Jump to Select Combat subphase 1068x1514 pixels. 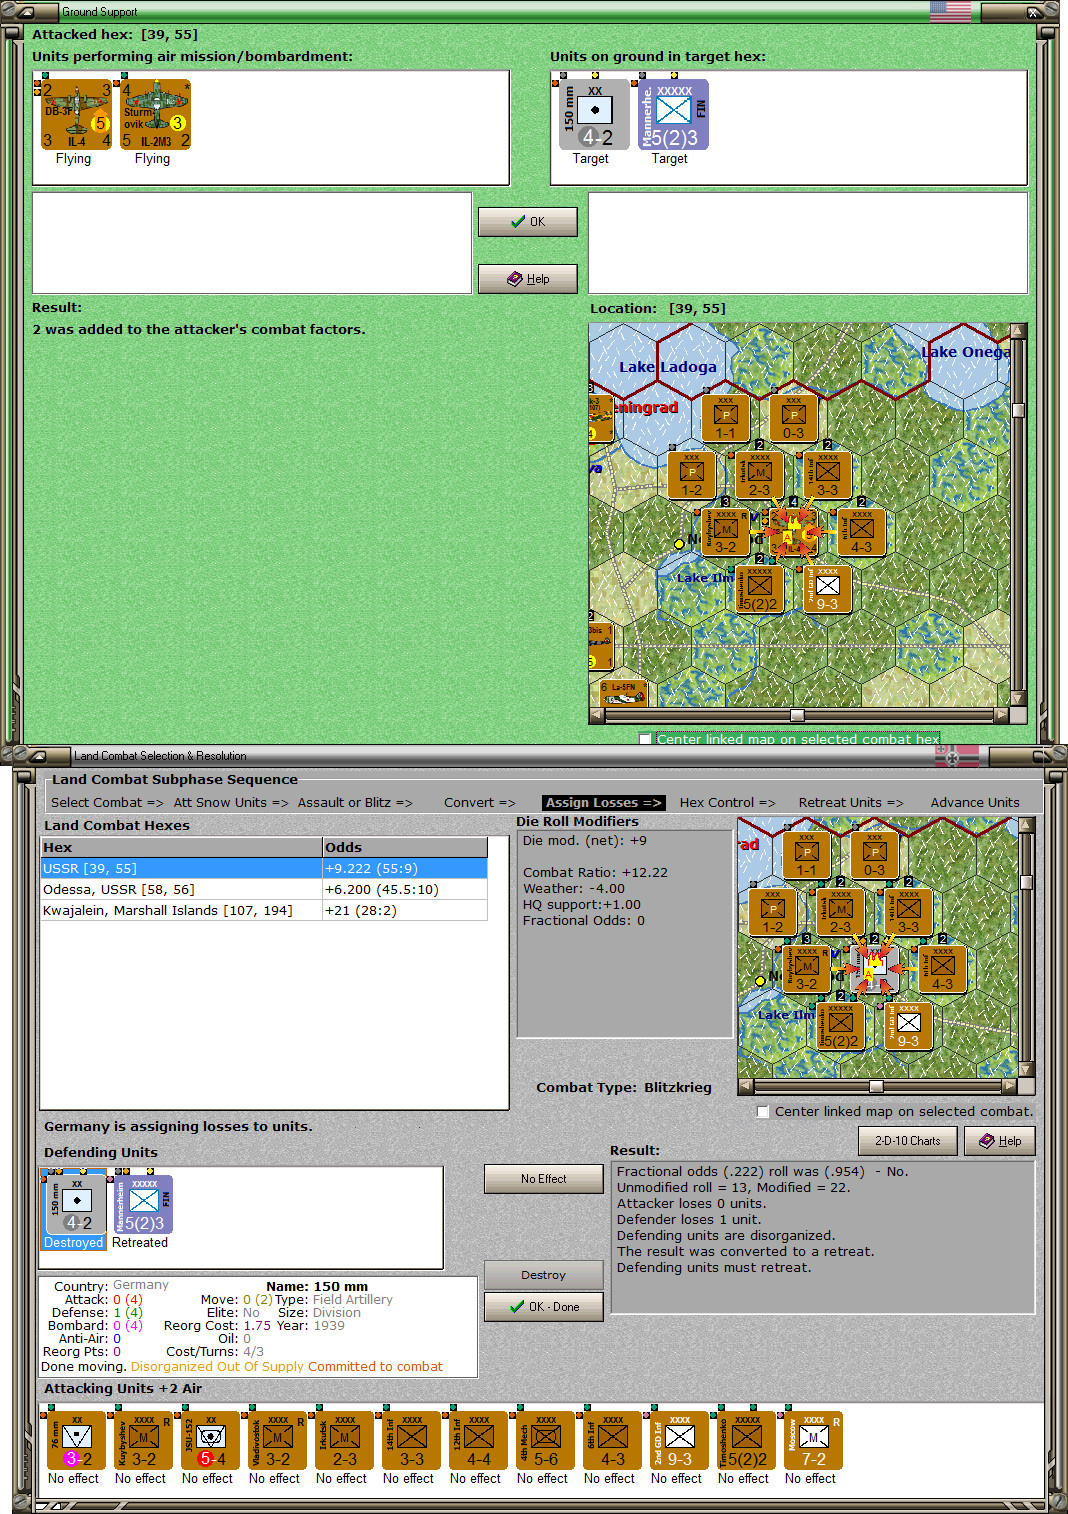click(x=106, y=802)
